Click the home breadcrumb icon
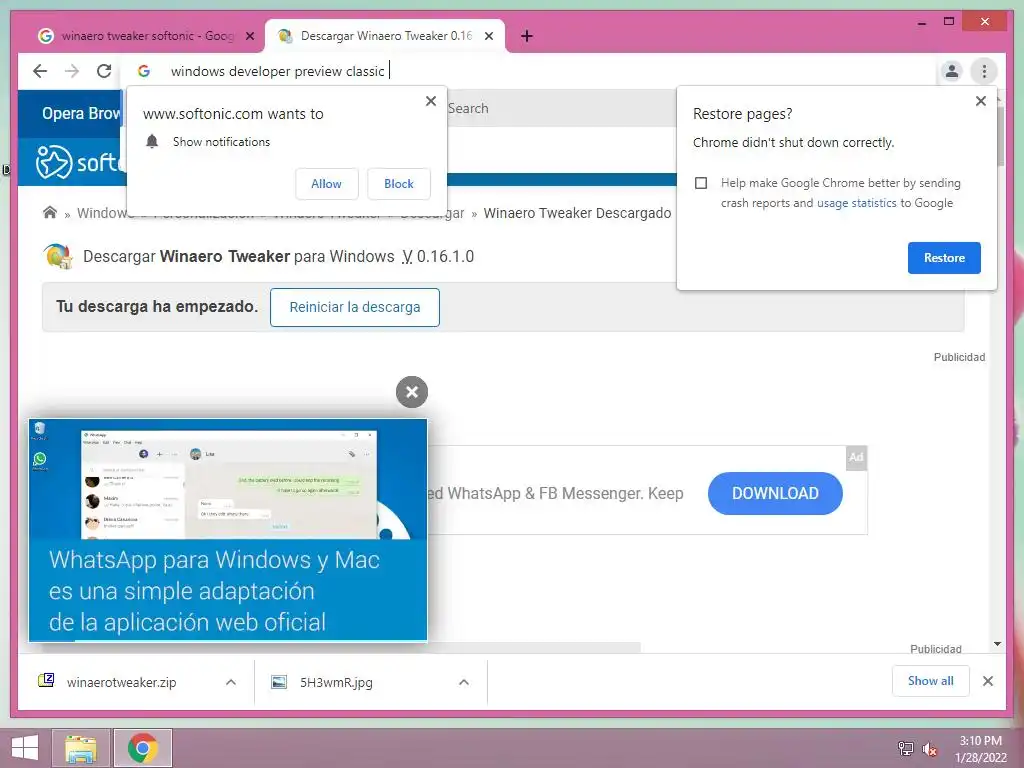Image resolution: width=1024 pixels, height=768 pixels. [50, 212]
